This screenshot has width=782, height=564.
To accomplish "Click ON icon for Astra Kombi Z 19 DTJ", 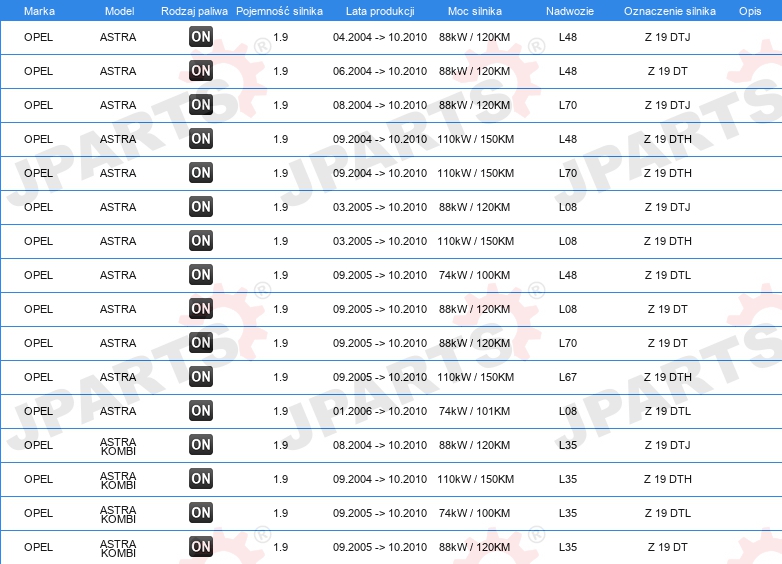I will click(x=201, y=445).
